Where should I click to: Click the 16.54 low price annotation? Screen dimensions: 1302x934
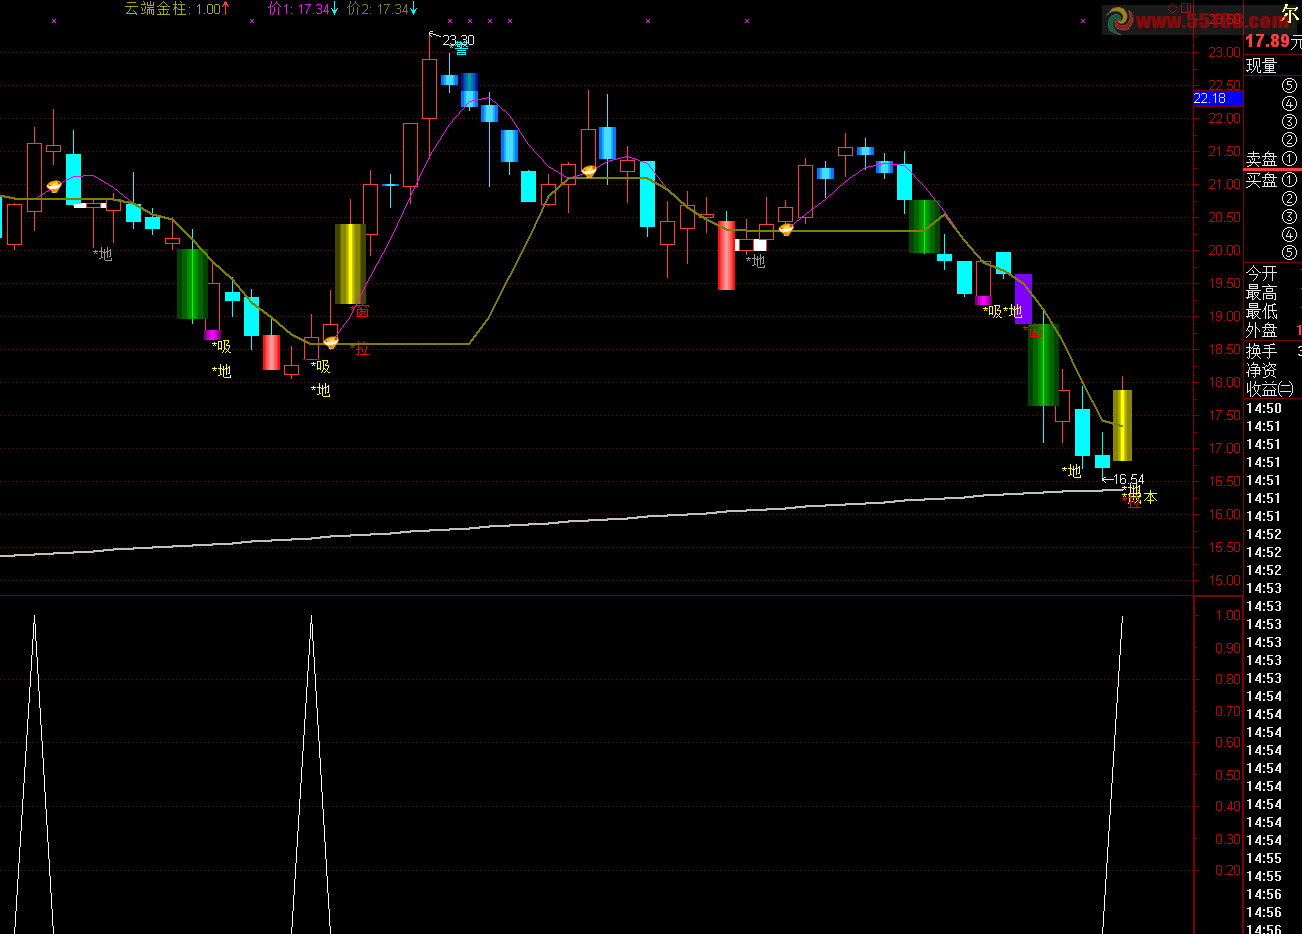[x=1128, y=480]
